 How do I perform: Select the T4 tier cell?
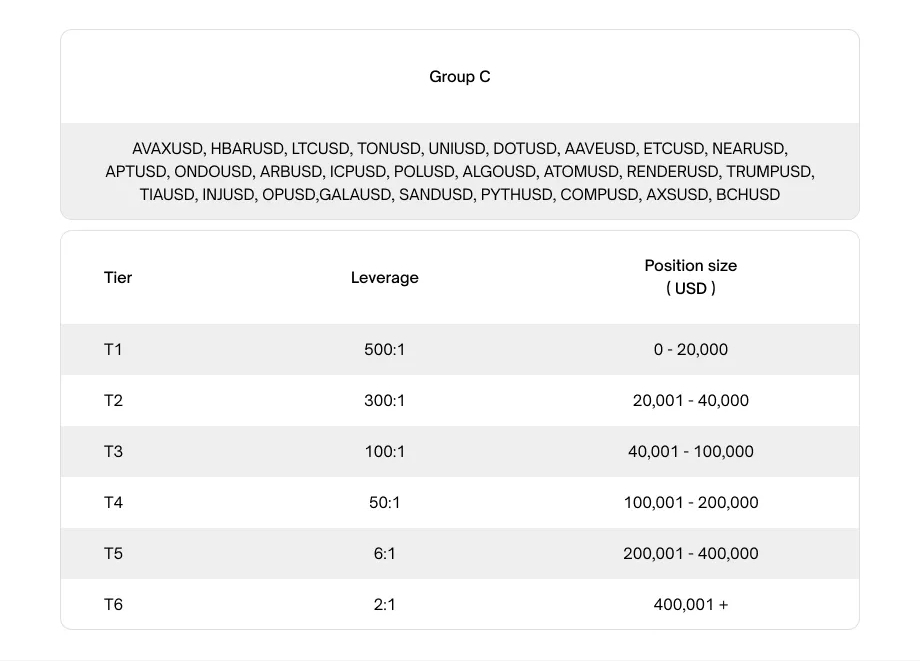point(113,503)
